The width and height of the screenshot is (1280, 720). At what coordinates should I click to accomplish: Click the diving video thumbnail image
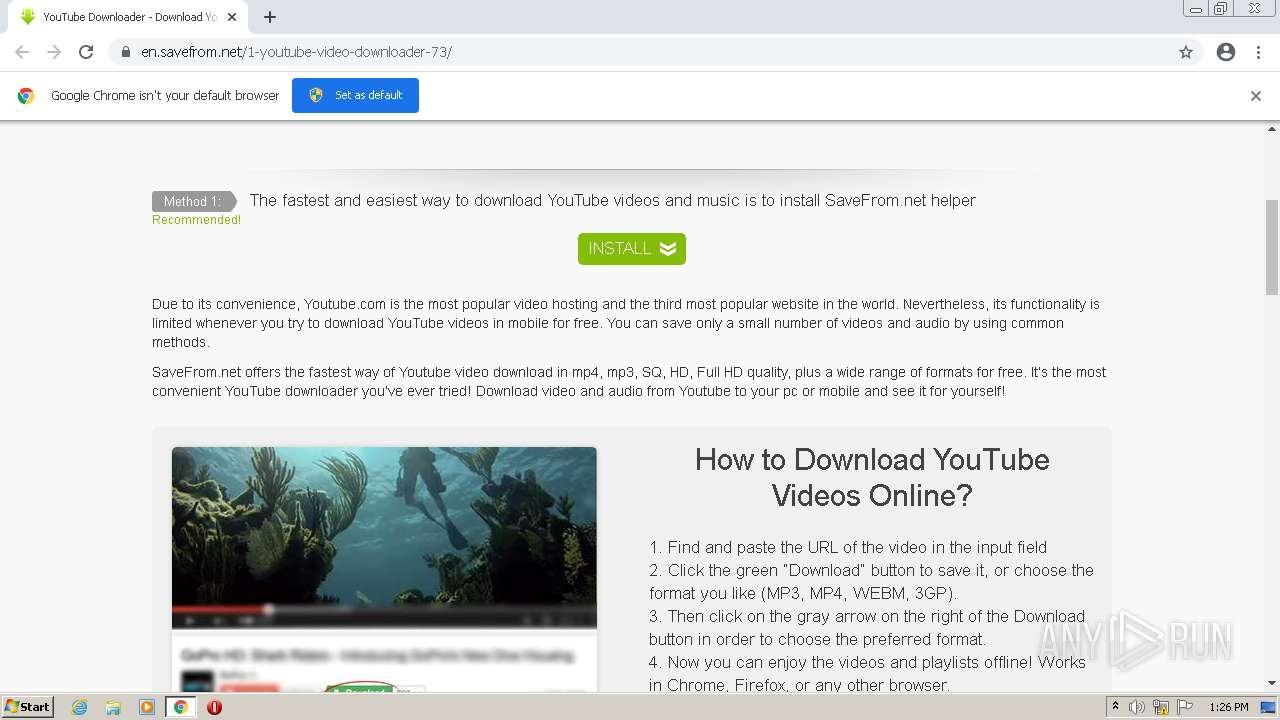pos(384,537)
